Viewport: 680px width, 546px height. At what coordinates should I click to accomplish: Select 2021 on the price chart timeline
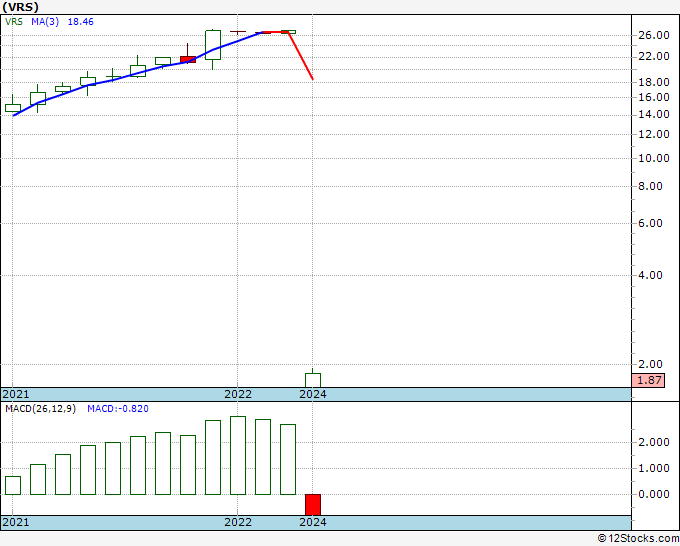(16, 395)
